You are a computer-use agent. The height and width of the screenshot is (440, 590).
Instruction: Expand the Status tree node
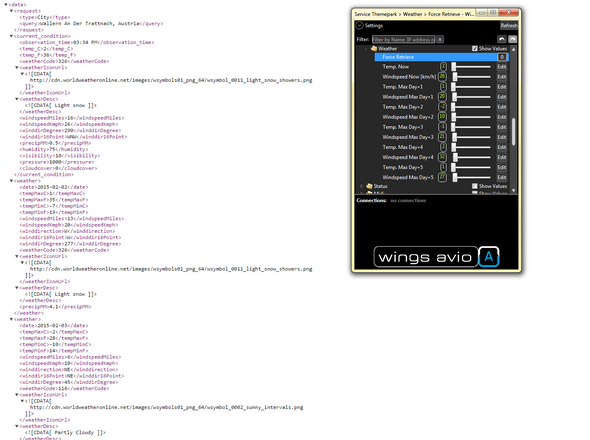(362, 186)
